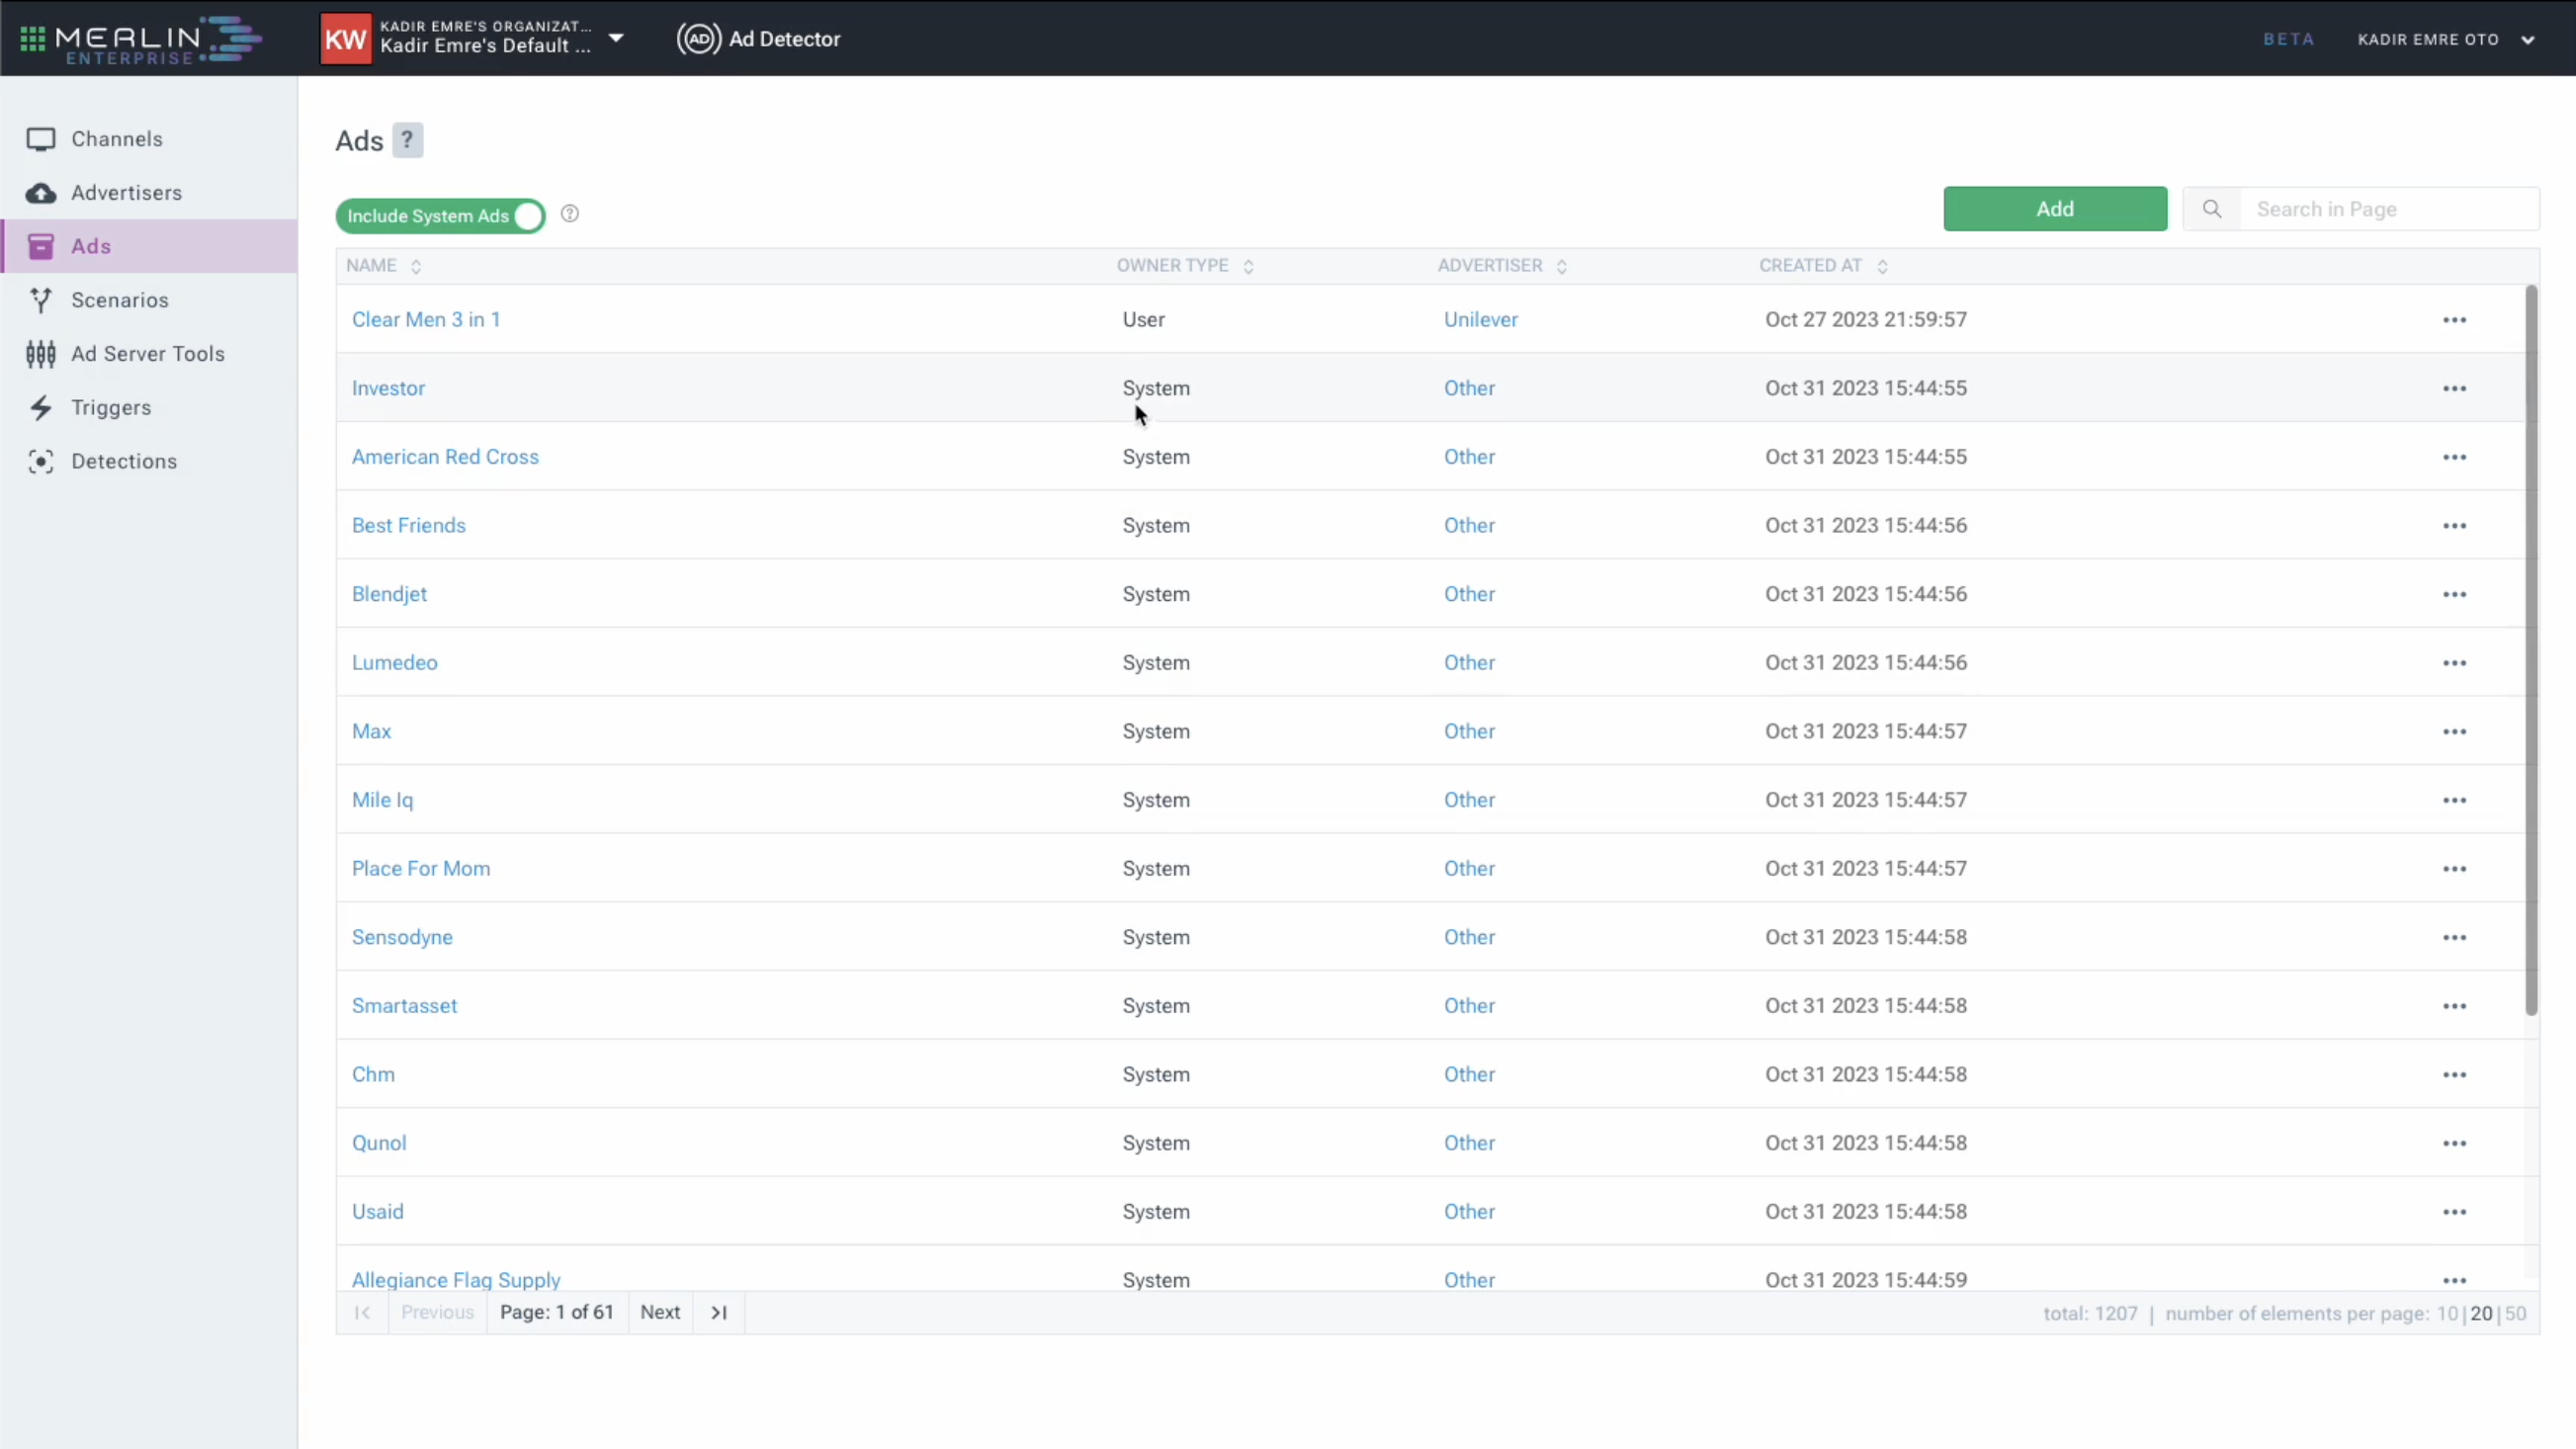Open the more options menu for Max
The width and height of the screenshot is (2576, 1449).
pyautogui.click(x=2454, y=732)
